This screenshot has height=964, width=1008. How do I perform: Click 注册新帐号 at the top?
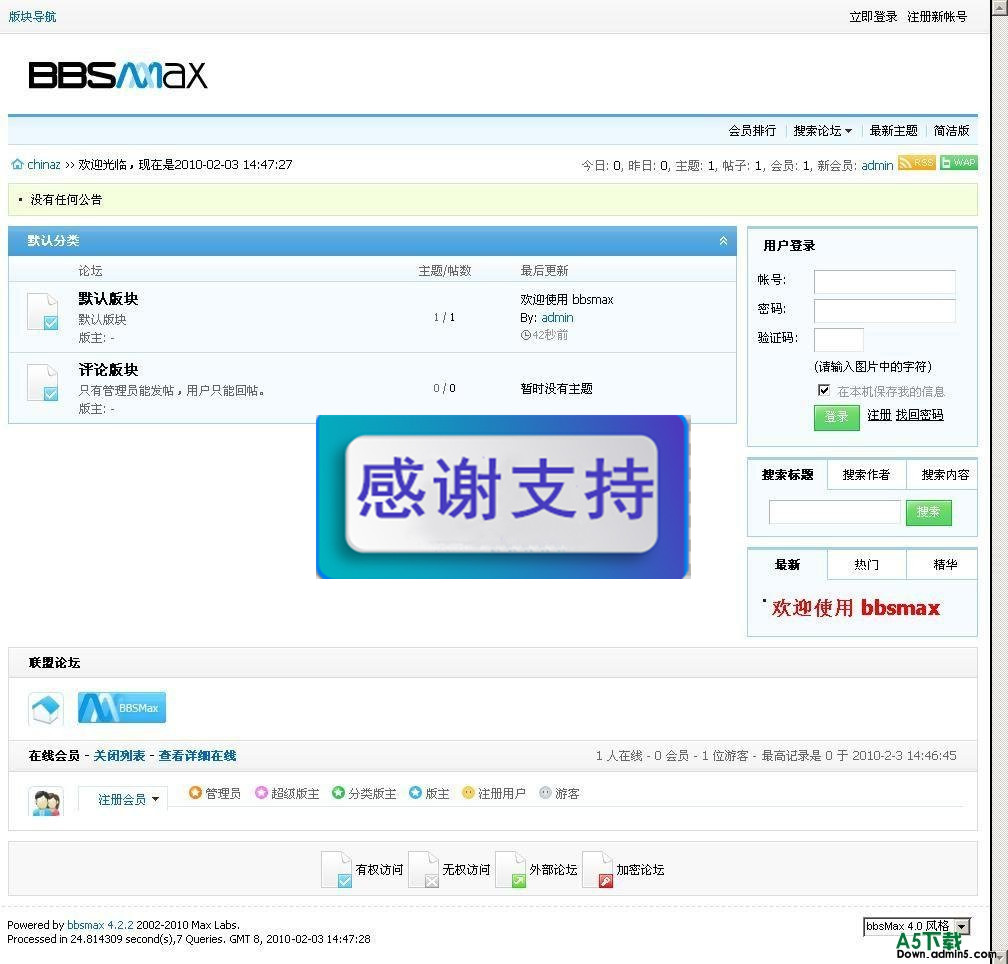coord(937,17)
